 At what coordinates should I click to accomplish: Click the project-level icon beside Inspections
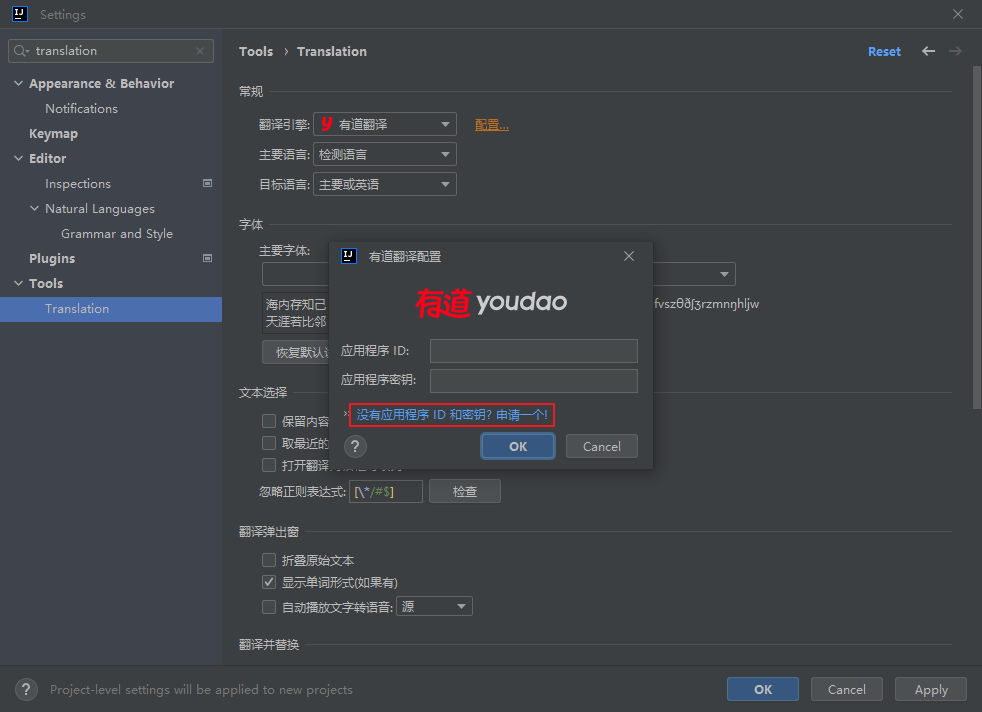207,183
